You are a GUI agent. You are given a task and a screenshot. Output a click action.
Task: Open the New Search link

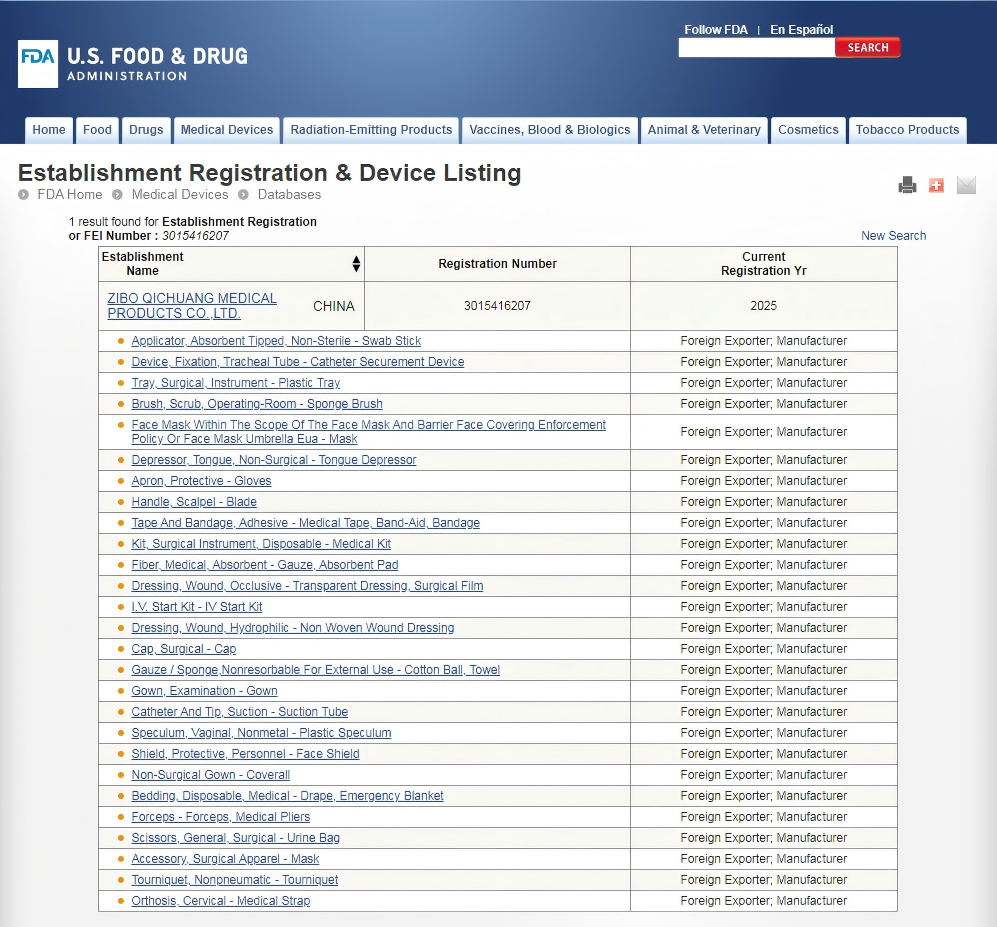(893, 235)
